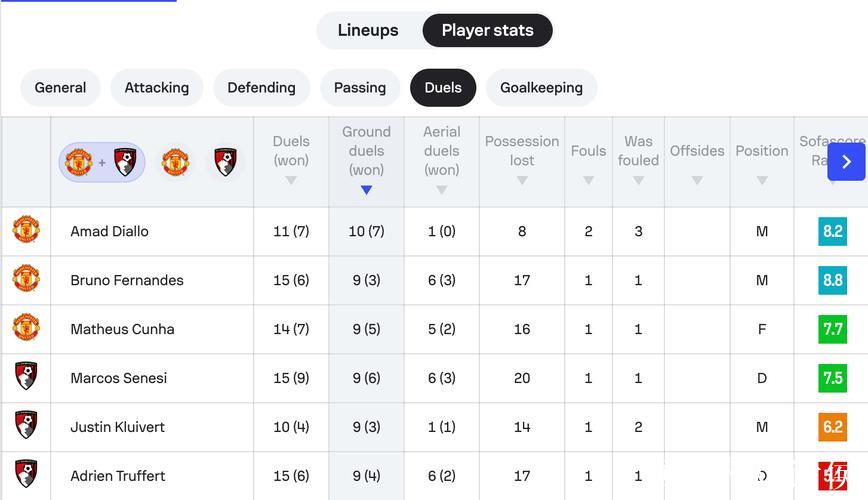Viewport: 868px width, 500px height.
Task: Sort by Possession lost column
Action: (x=522, y=181)
